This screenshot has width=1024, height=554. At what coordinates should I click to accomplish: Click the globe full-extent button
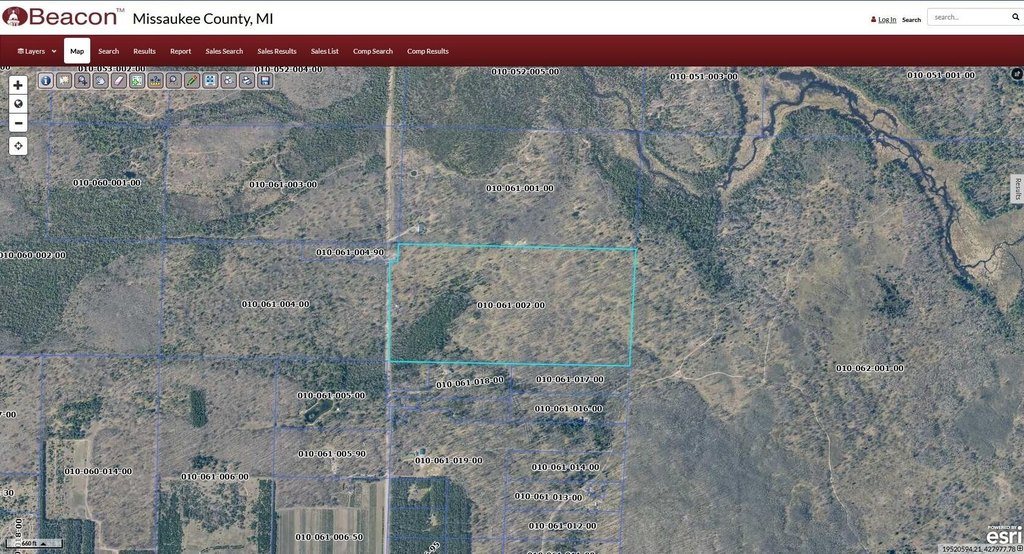pos(18,104)
